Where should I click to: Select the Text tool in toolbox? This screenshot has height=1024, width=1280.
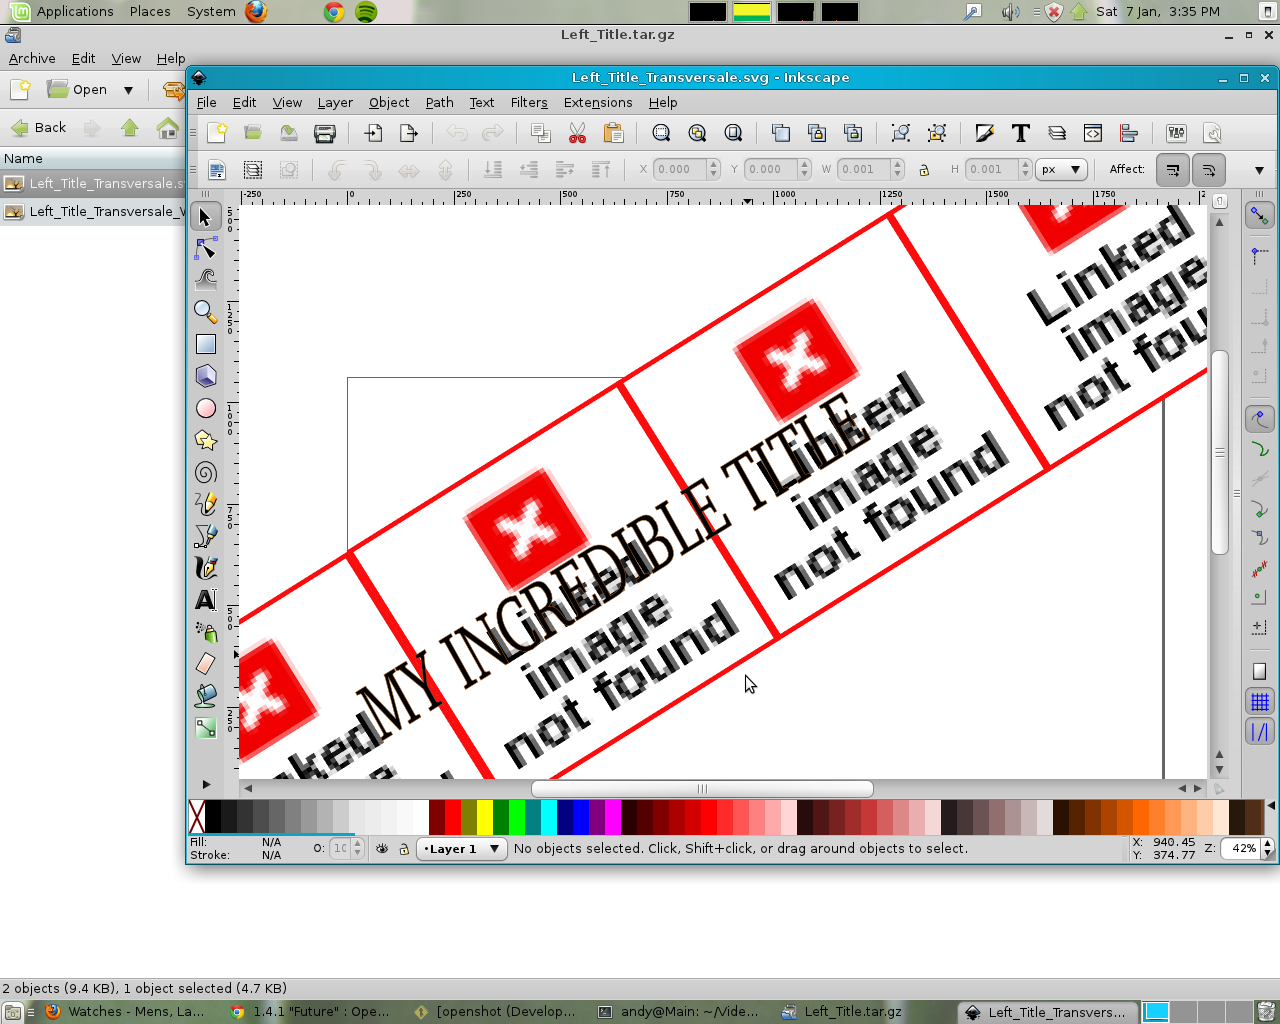[x=206, y=600]
